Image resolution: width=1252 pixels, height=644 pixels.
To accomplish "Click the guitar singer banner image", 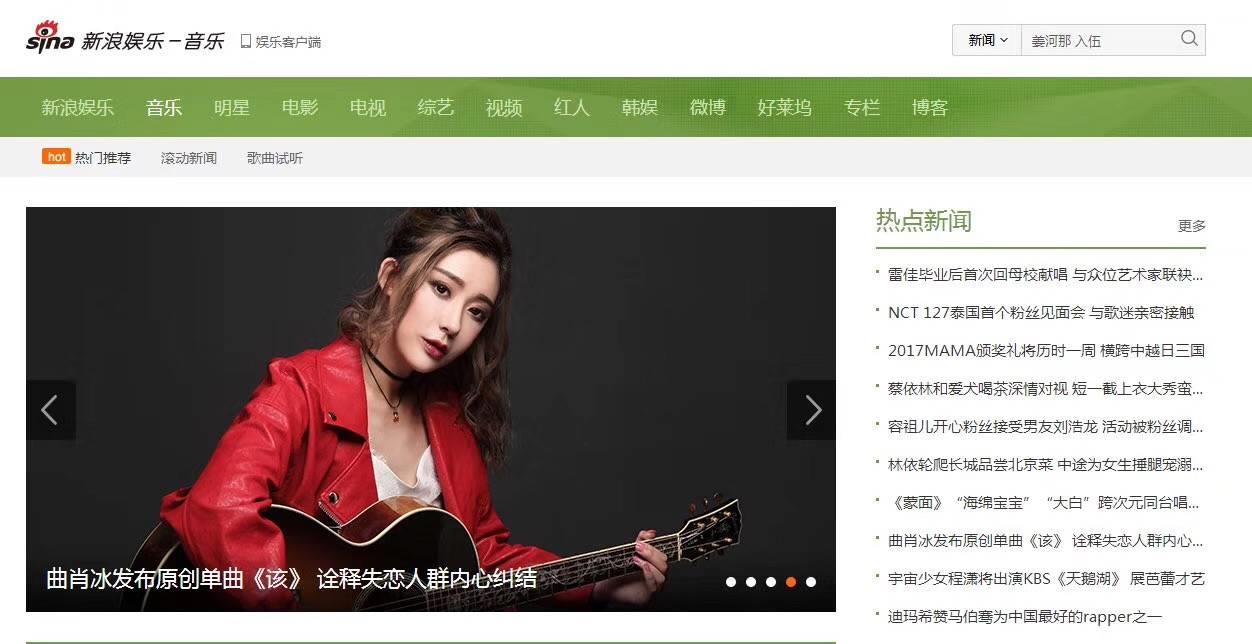I will [431, 409].
